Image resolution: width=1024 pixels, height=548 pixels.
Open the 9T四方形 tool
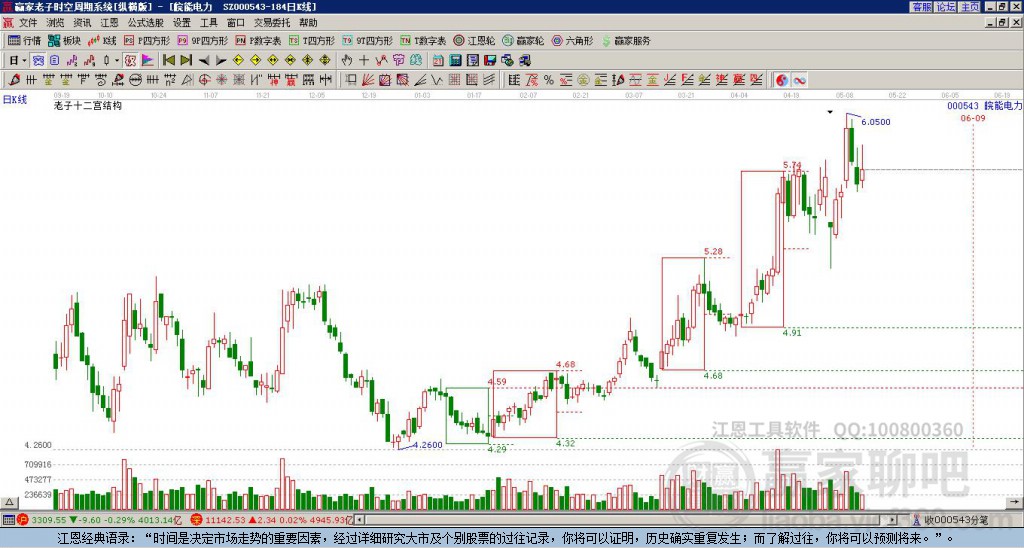point(367,40)
